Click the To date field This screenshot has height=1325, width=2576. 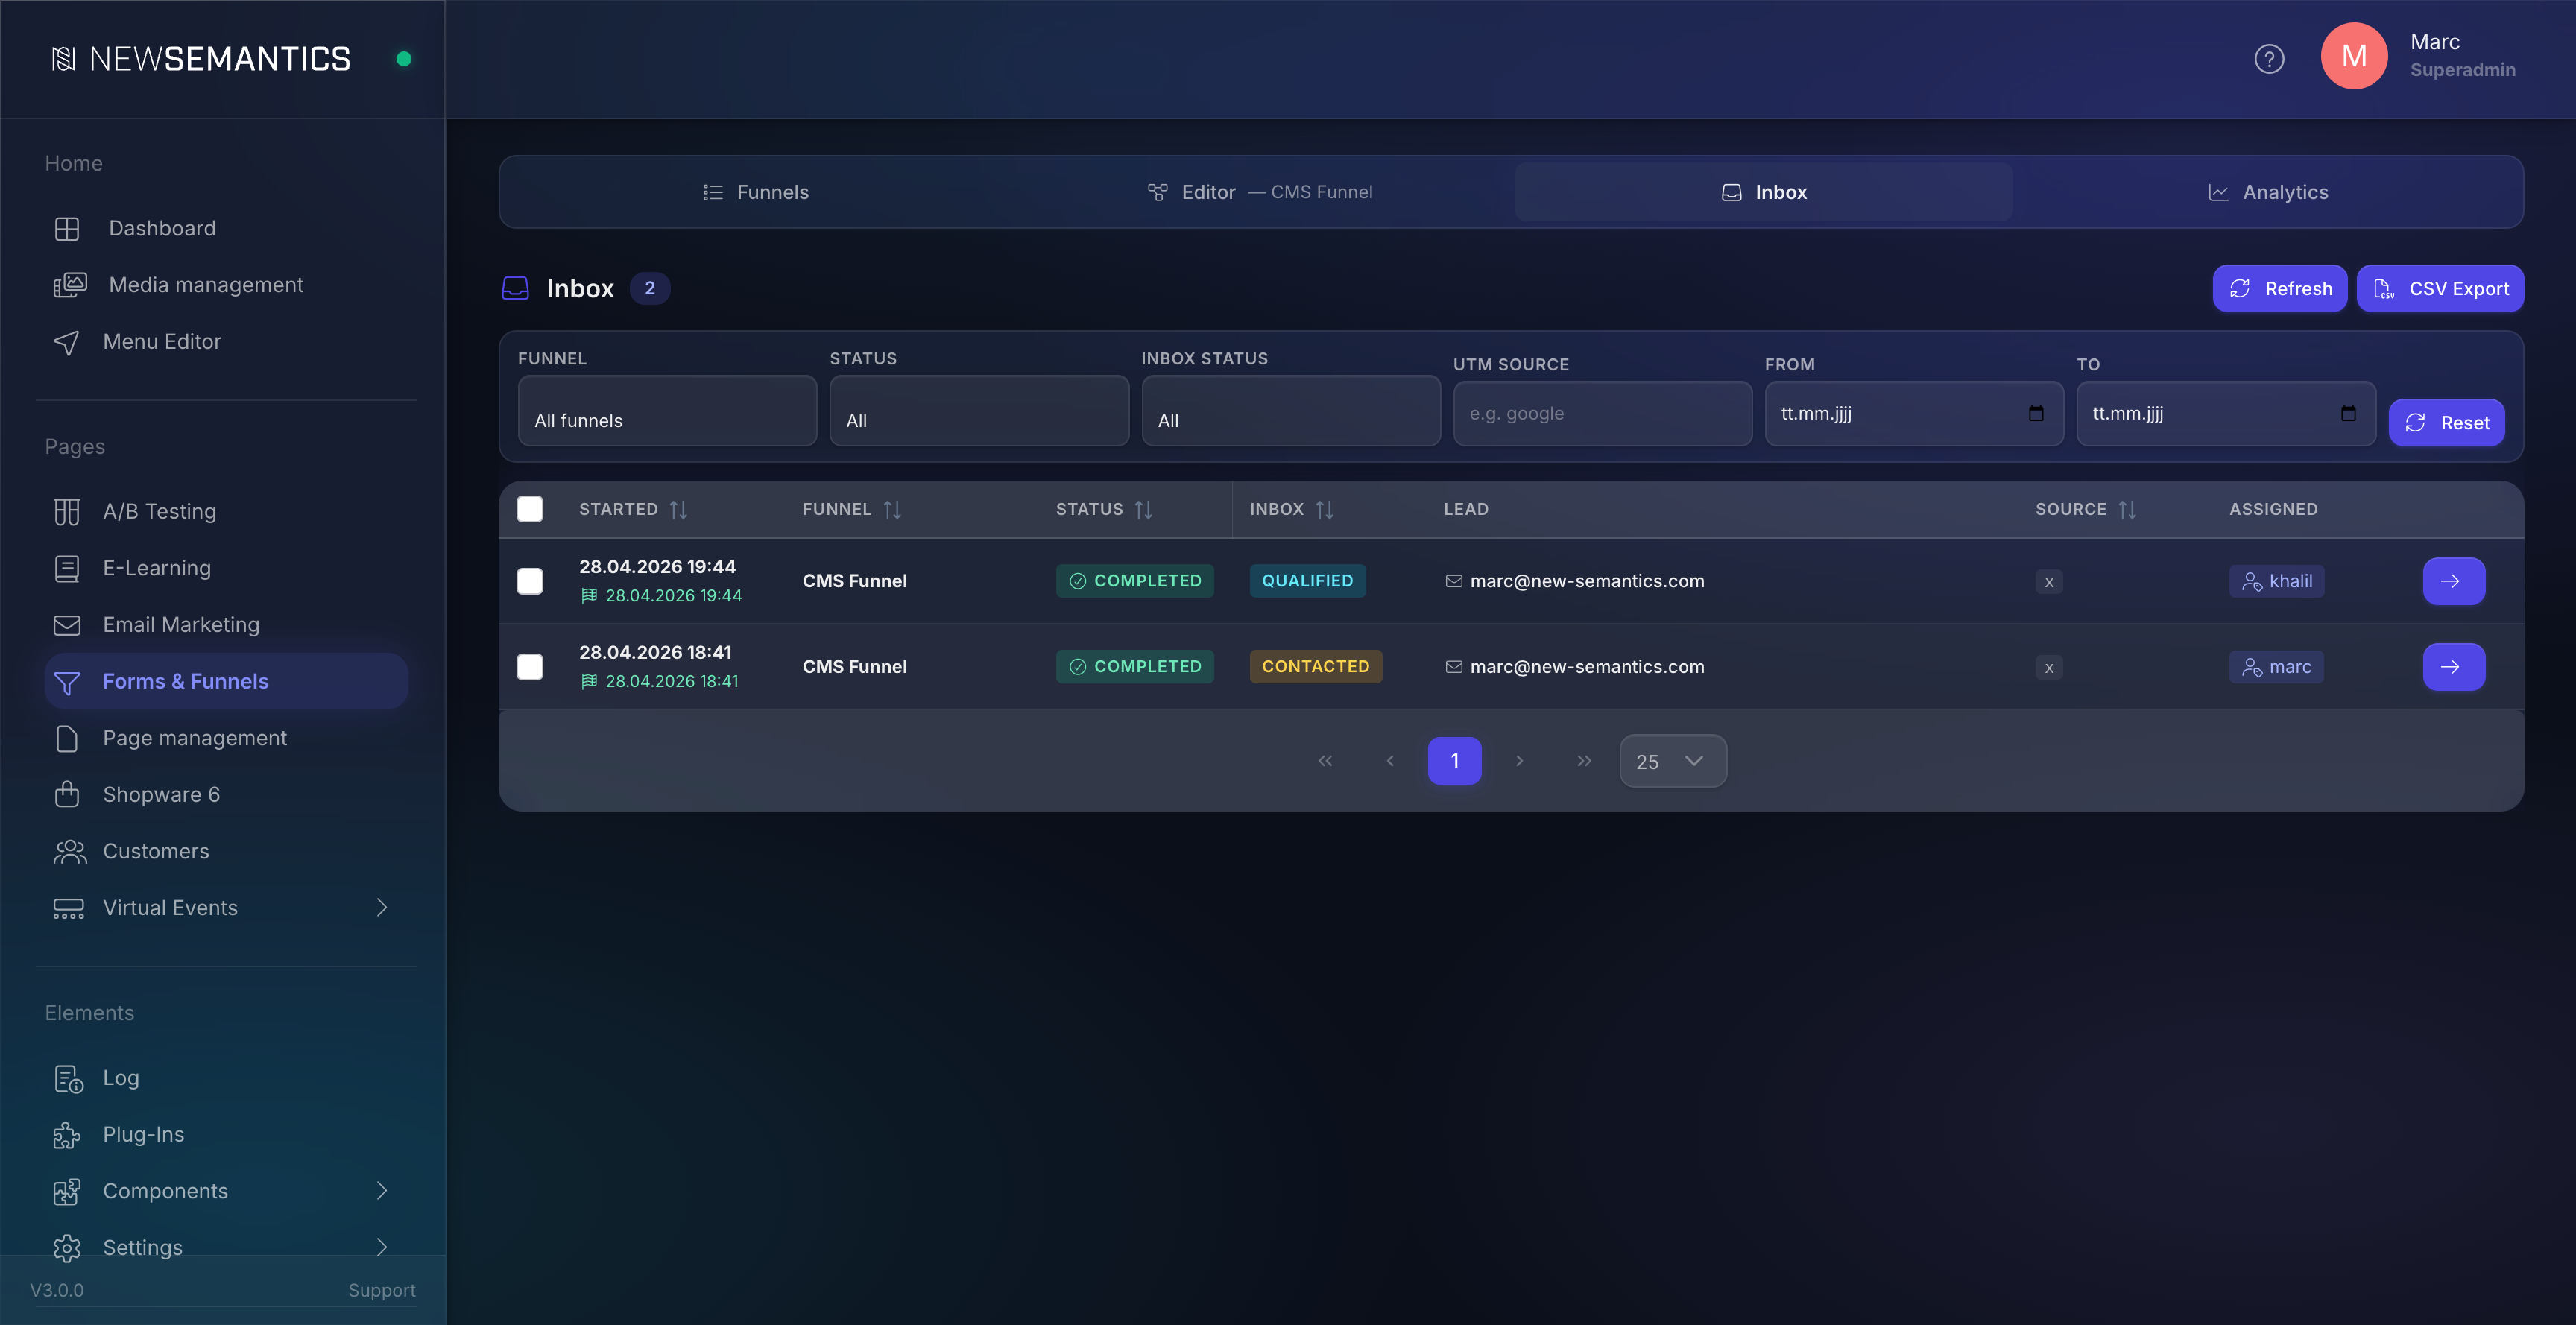click(x=2225, y=414)
